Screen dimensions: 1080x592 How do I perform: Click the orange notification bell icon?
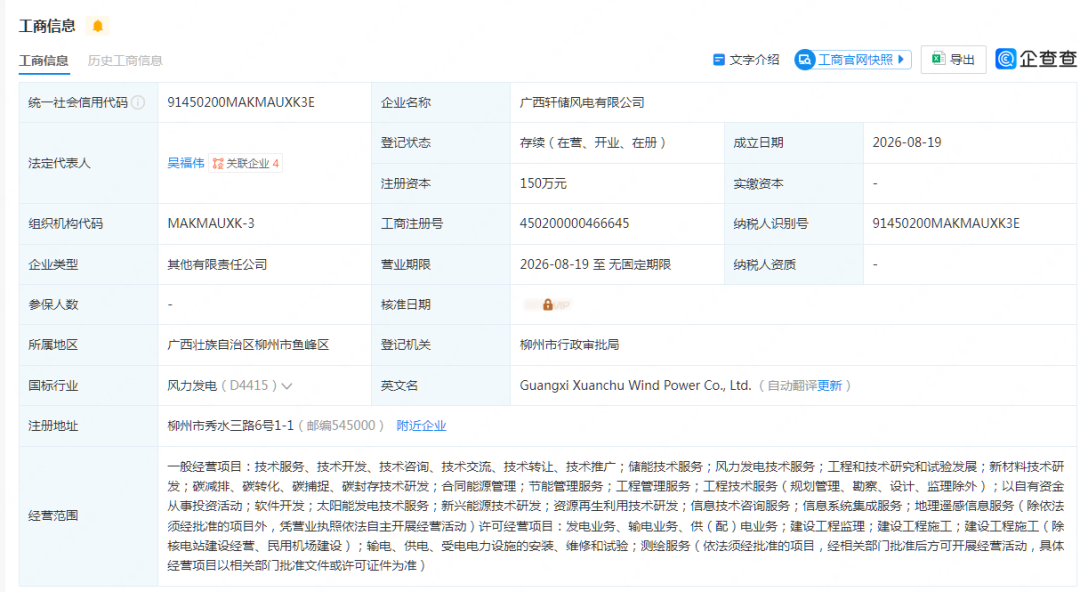[98, 26]
